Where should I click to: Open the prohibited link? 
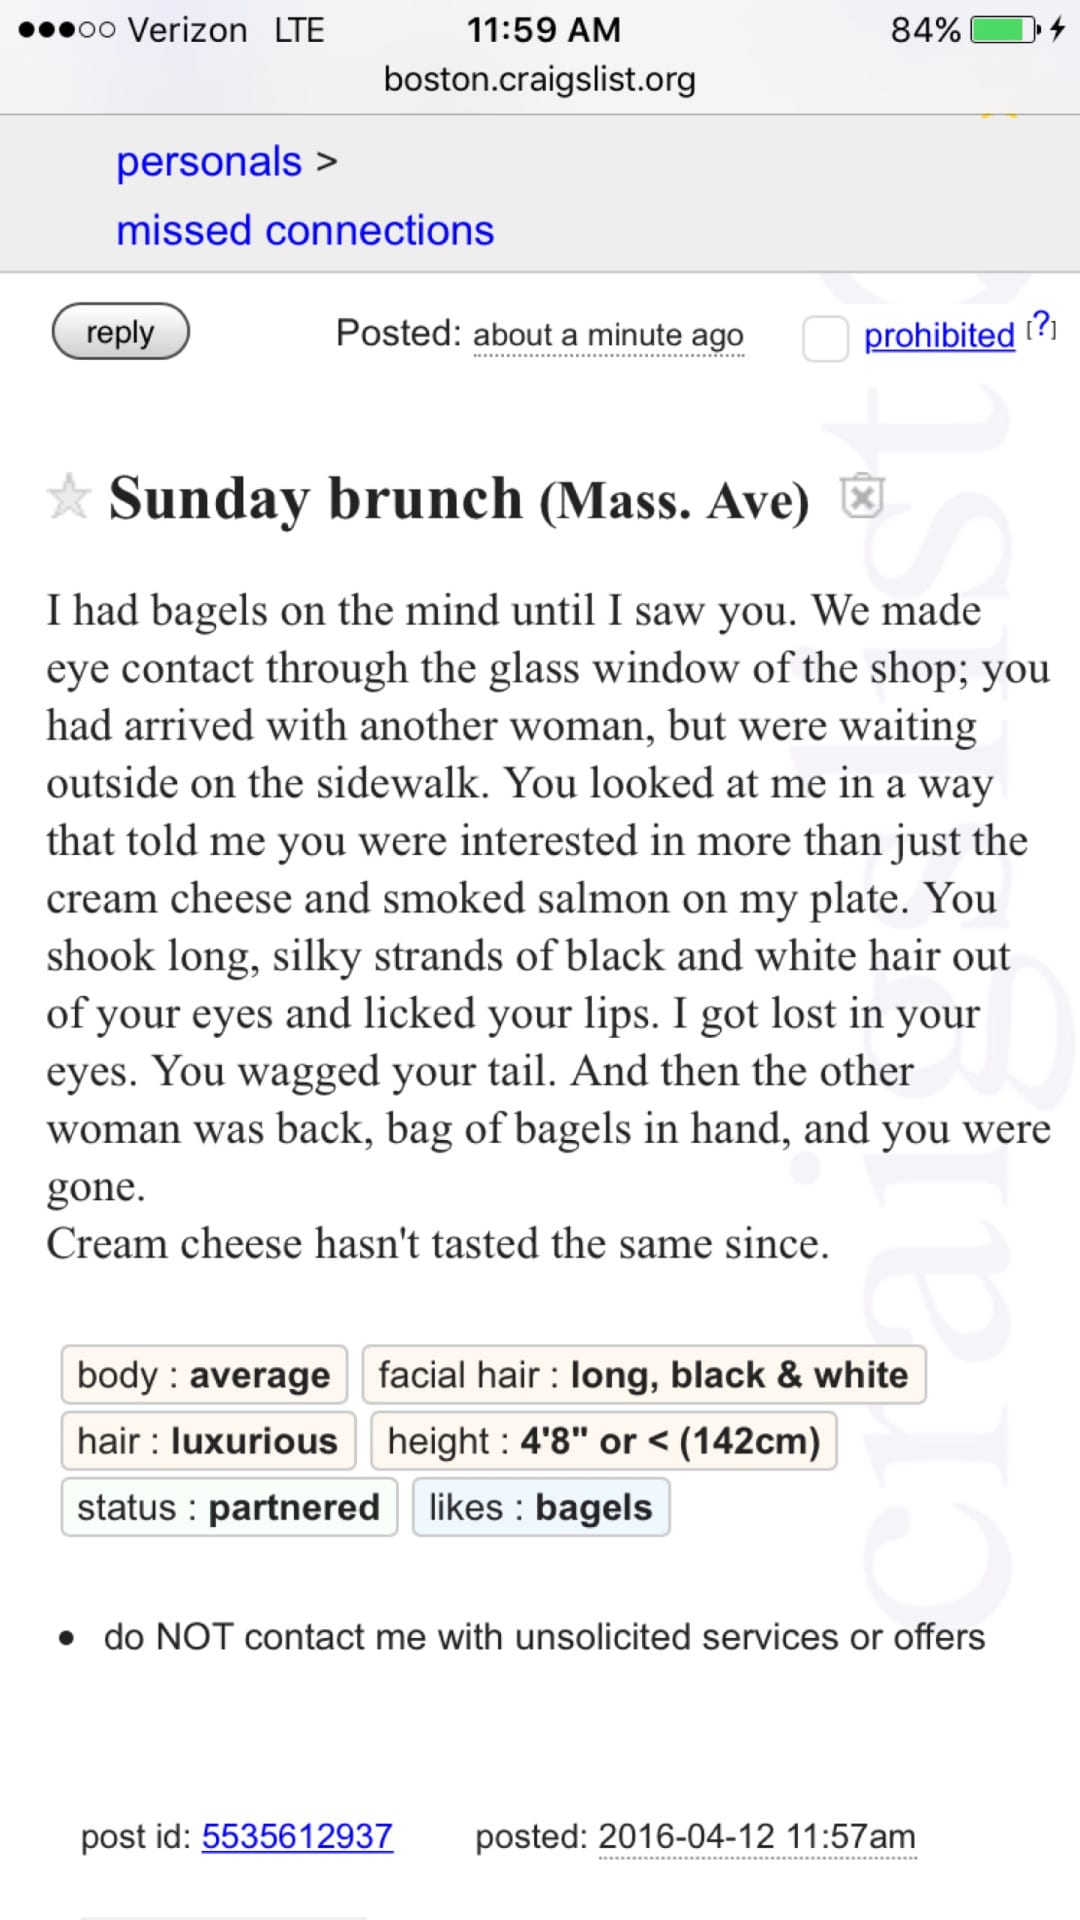[939, 336]
